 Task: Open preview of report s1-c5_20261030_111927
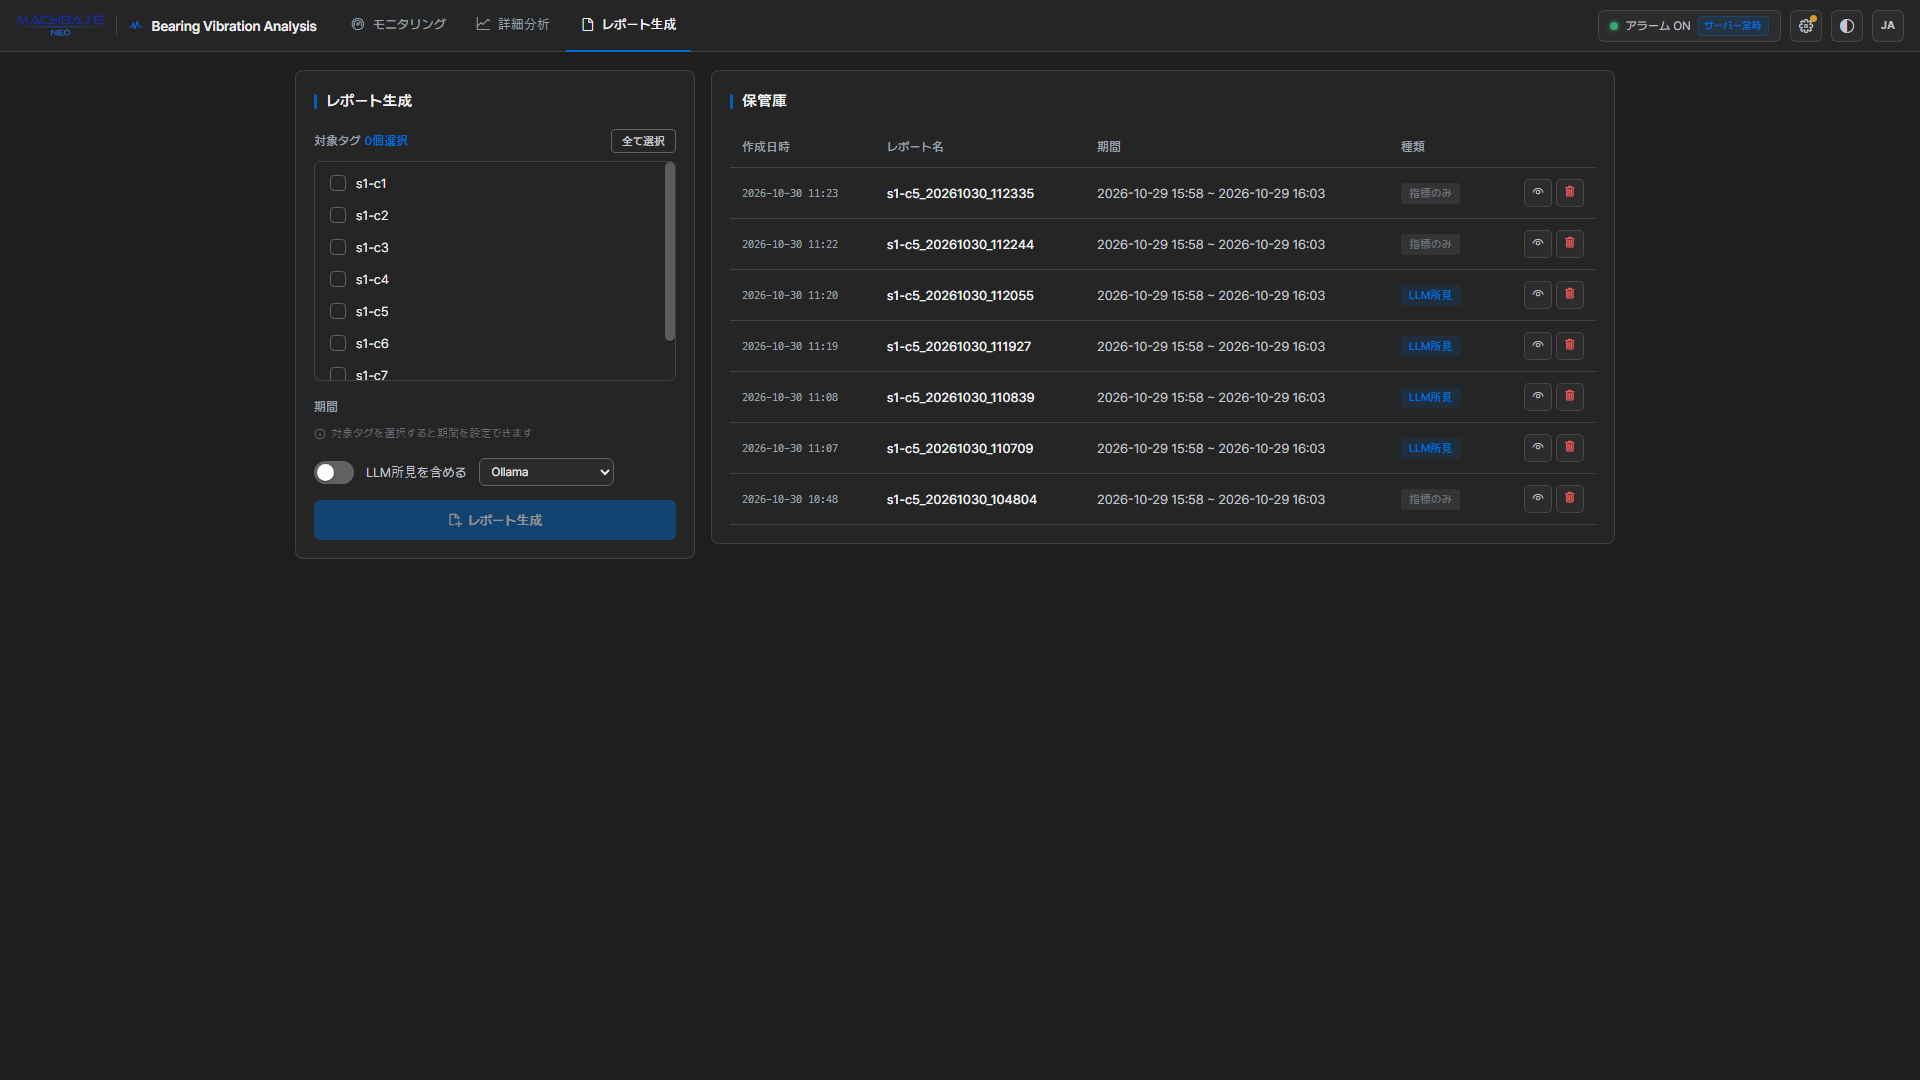pyautogui.click(x=1538, y=346)
